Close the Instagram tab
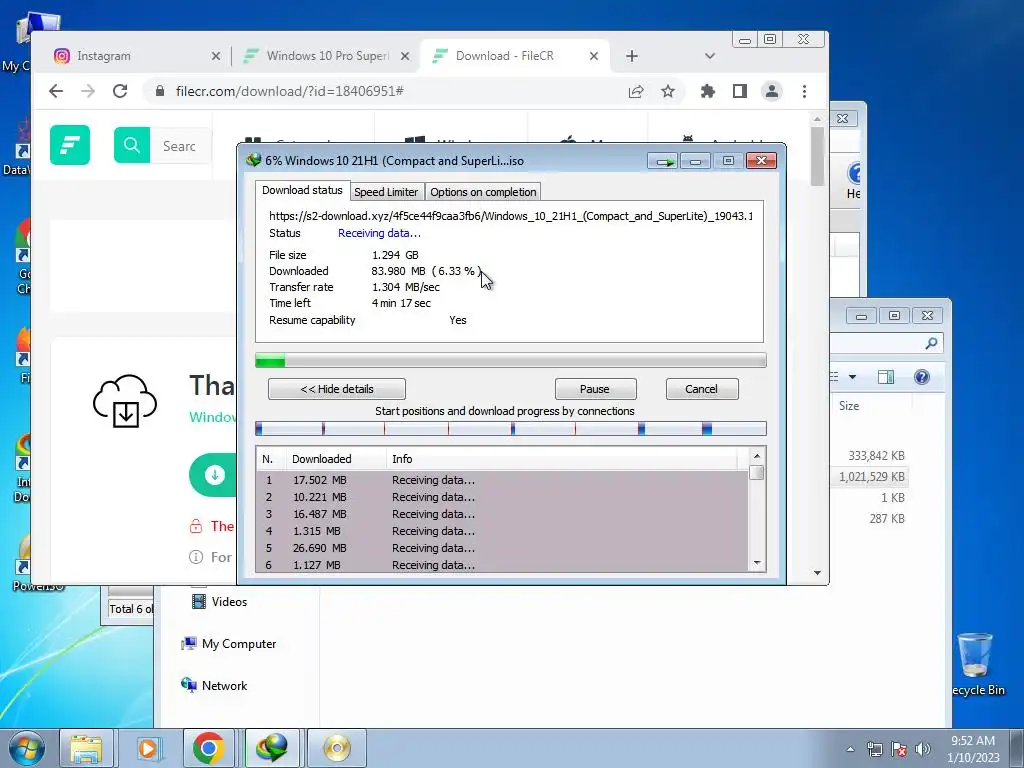The height and width of the screenshot is (768, 1024). [x=216, y=56]
